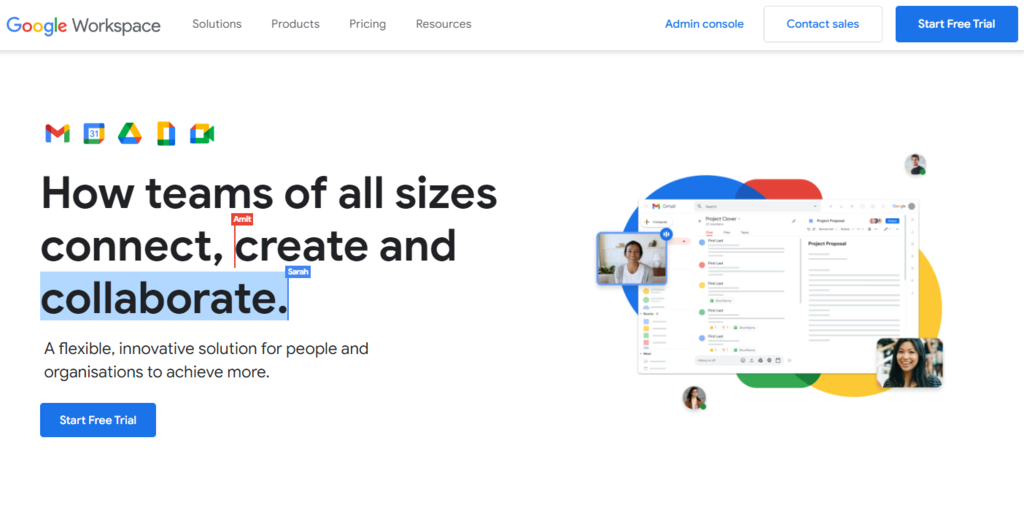Click the smiling woman photo at bottom right
Viewport: 1024px width, 508px height.
click(909, 362)
